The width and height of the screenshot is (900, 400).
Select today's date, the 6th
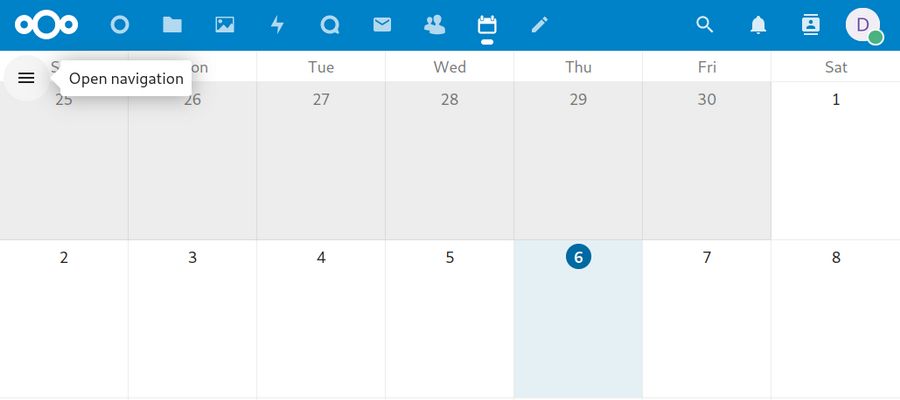[x=578, y=257]
